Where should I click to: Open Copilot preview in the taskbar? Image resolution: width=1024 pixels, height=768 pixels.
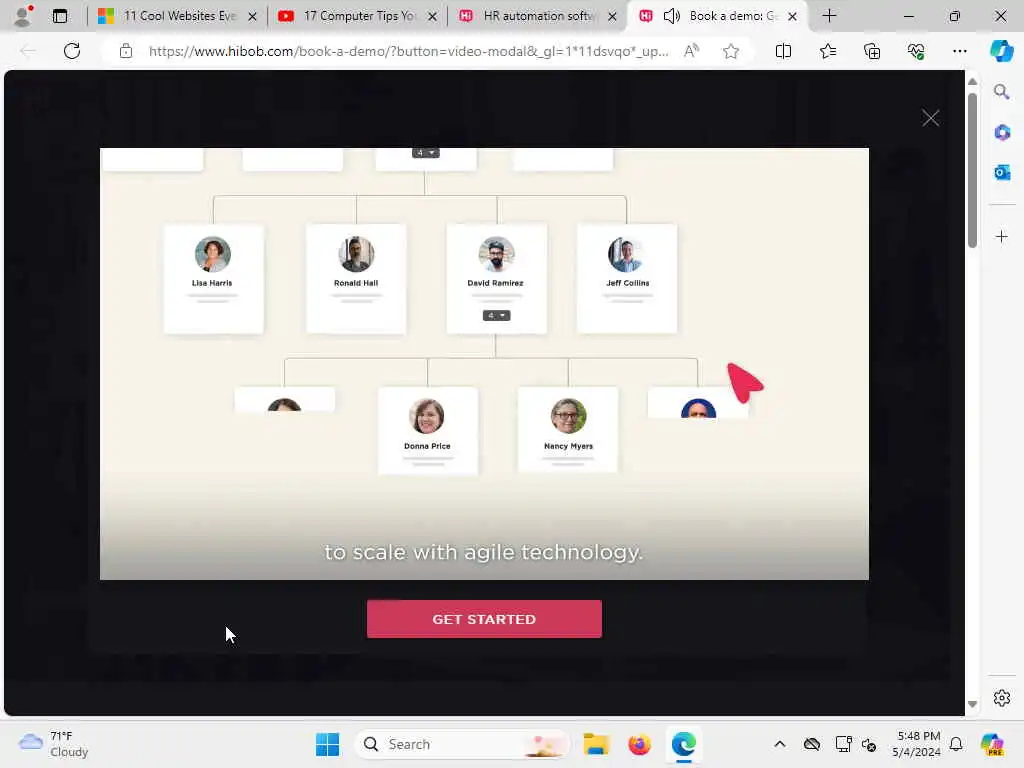(x=992, y=744)
